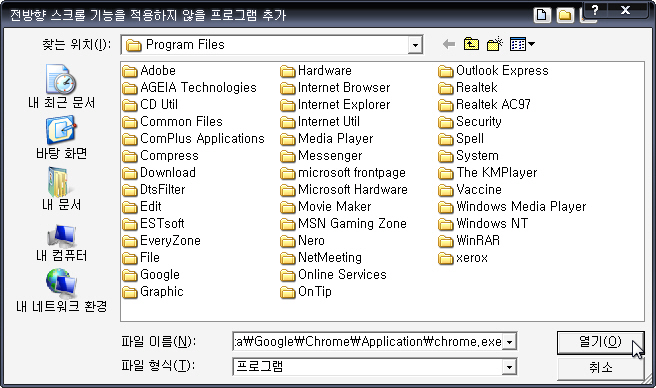Go back to the previous folder
This screenshot has width=656, height=388.
point(448,44)
